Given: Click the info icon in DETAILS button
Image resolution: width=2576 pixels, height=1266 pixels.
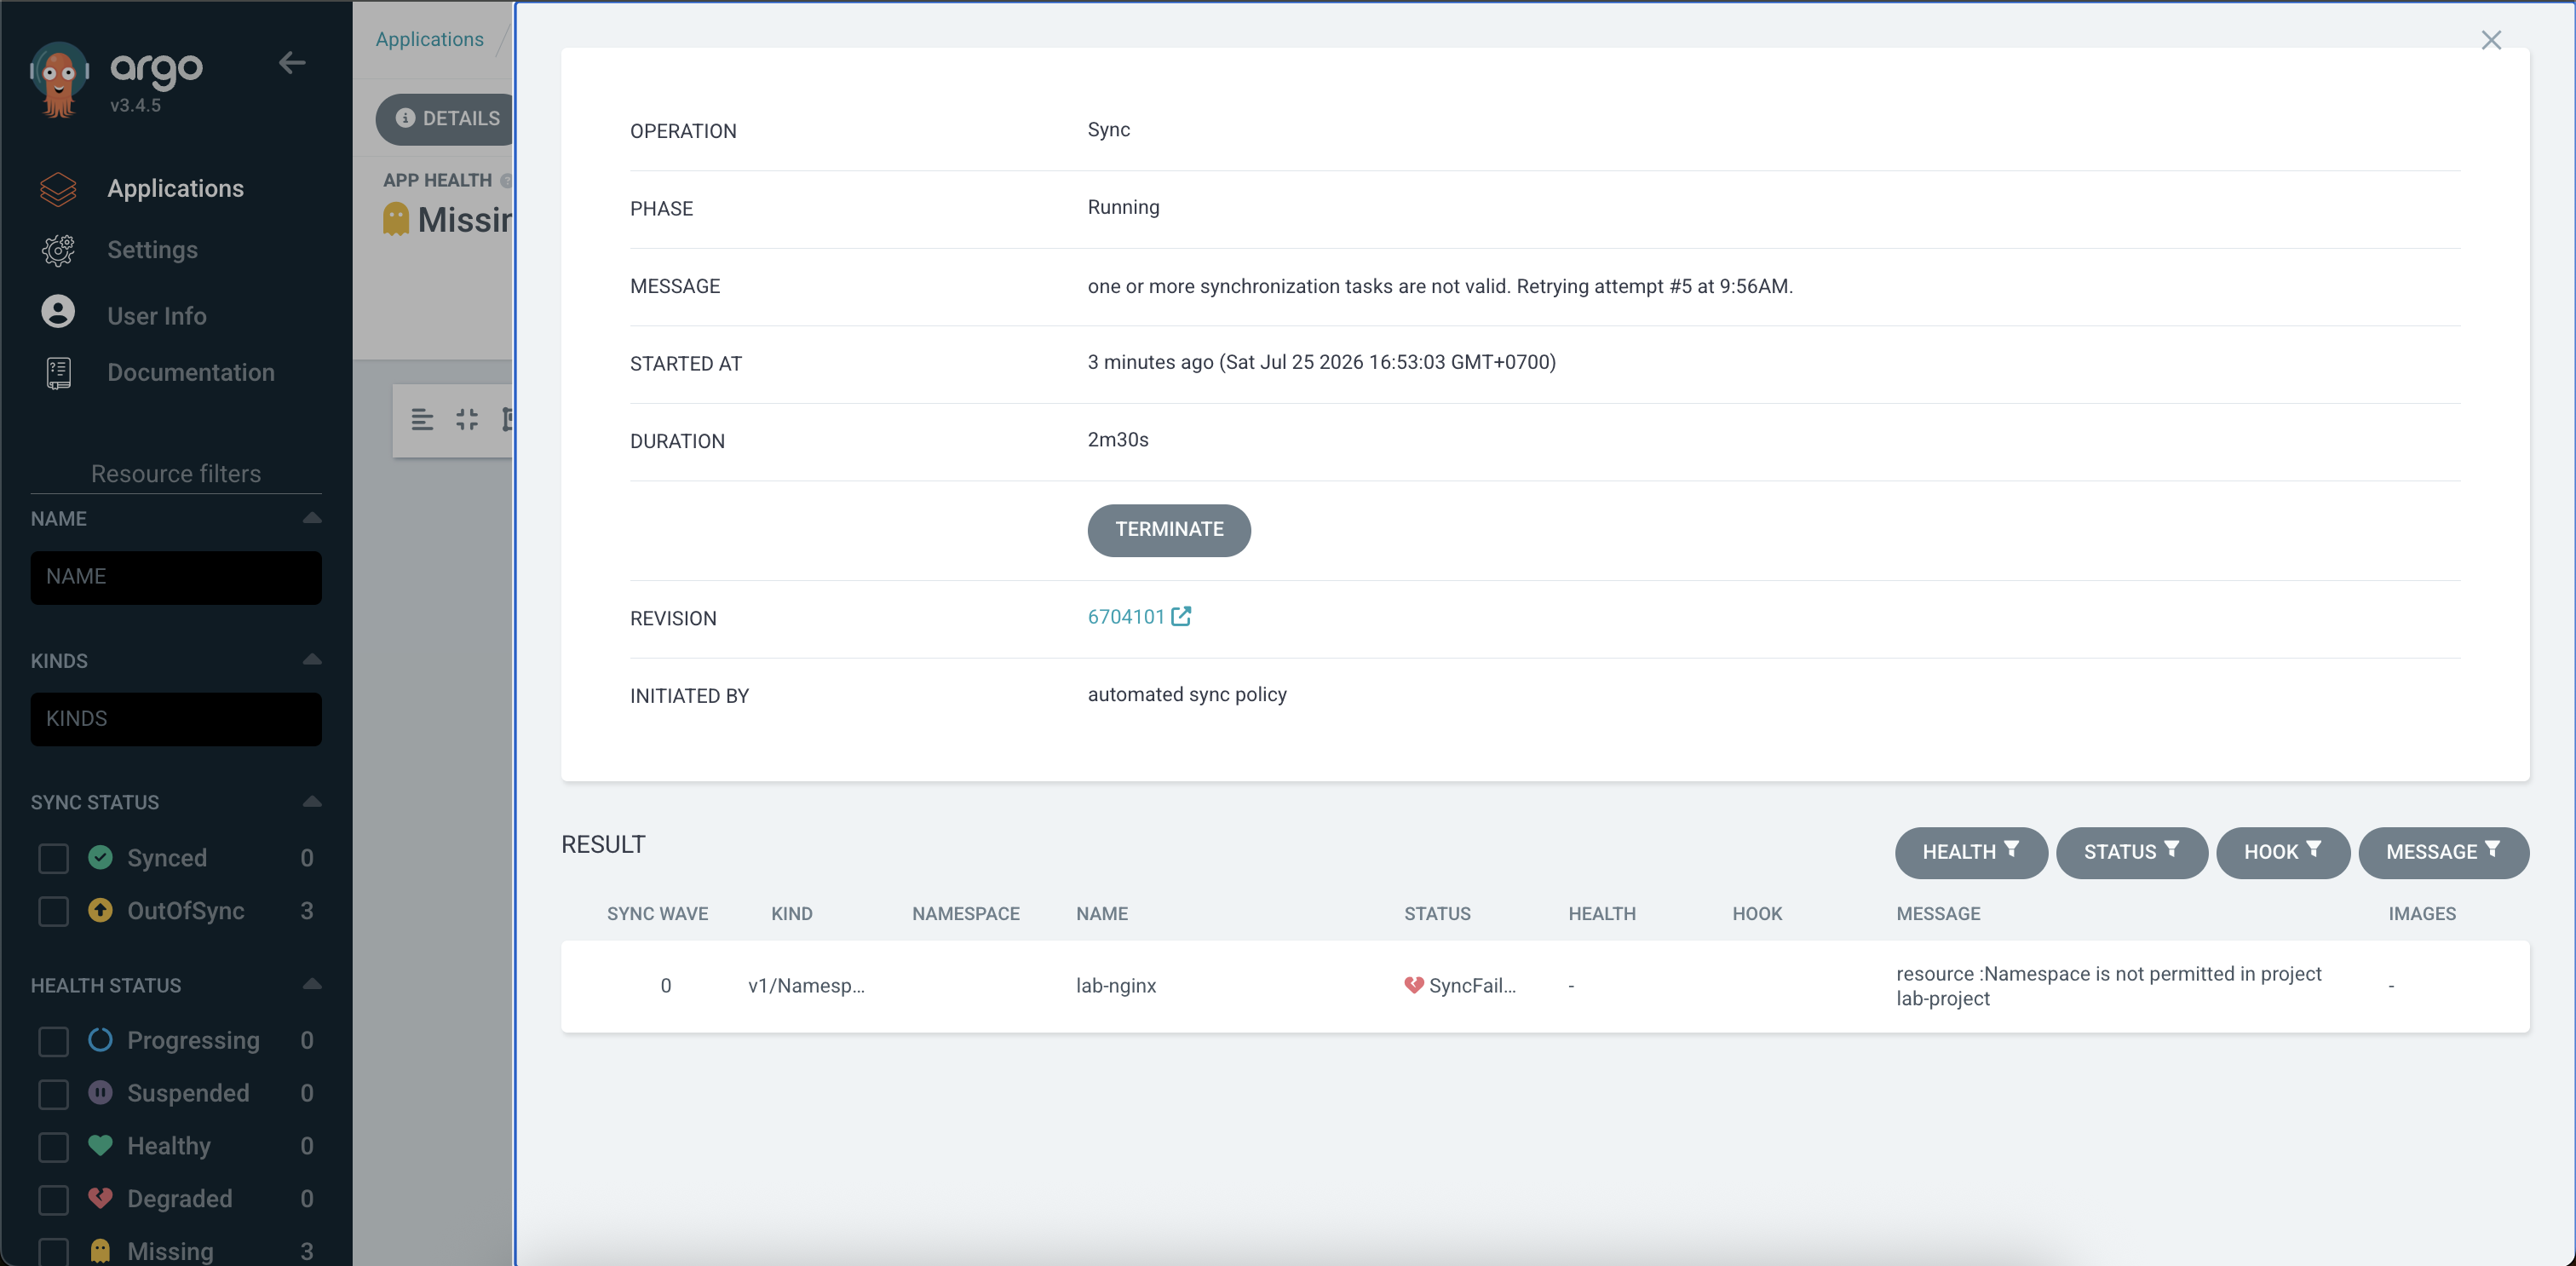Looking at the screenshot, I should (x=405, y=118).
